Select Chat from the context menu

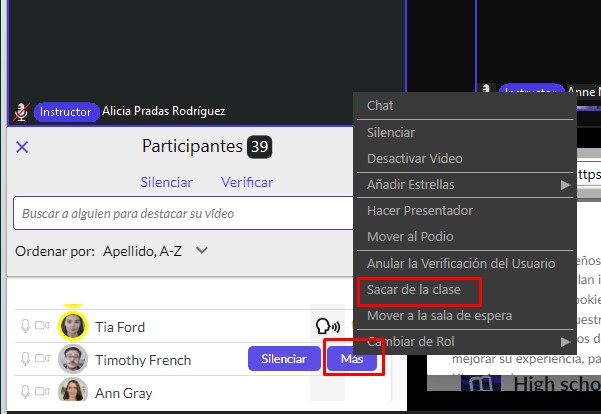tap(465, 106)
